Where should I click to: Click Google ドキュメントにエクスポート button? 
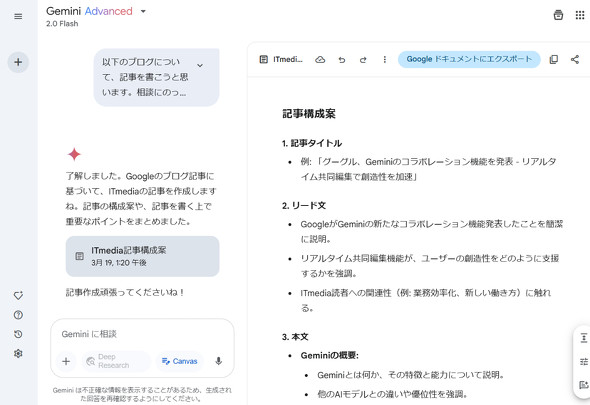point(469,59)
